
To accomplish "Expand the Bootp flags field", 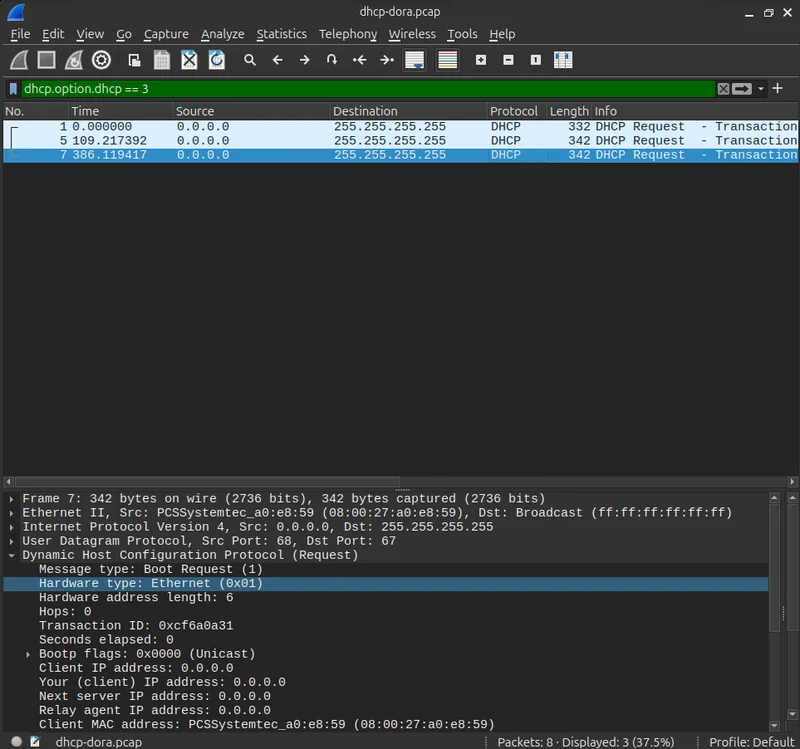I will pos(28,654).
